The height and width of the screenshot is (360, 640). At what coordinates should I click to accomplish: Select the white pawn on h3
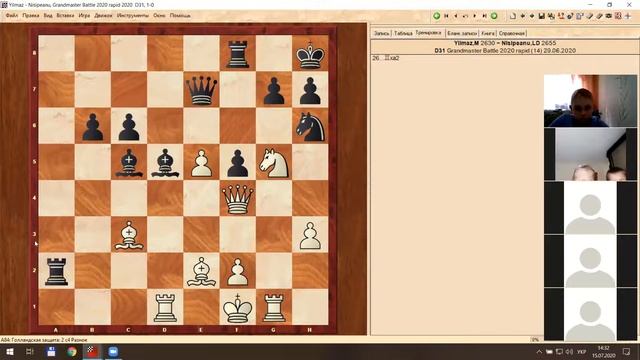[310, 236]
